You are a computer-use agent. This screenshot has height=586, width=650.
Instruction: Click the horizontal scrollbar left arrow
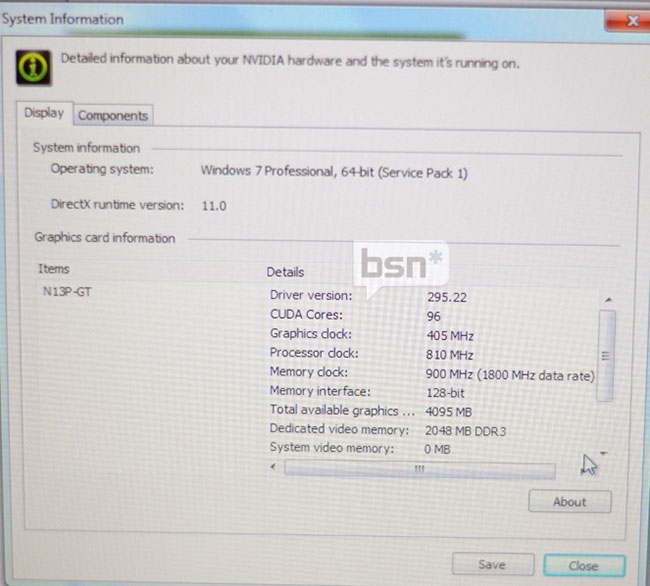273,467
